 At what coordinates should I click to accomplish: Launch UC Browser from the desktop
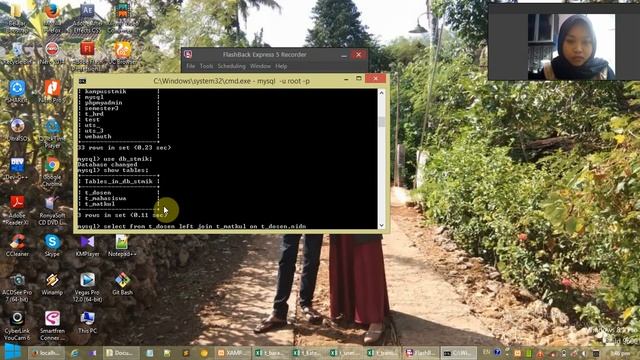[122, 54]
